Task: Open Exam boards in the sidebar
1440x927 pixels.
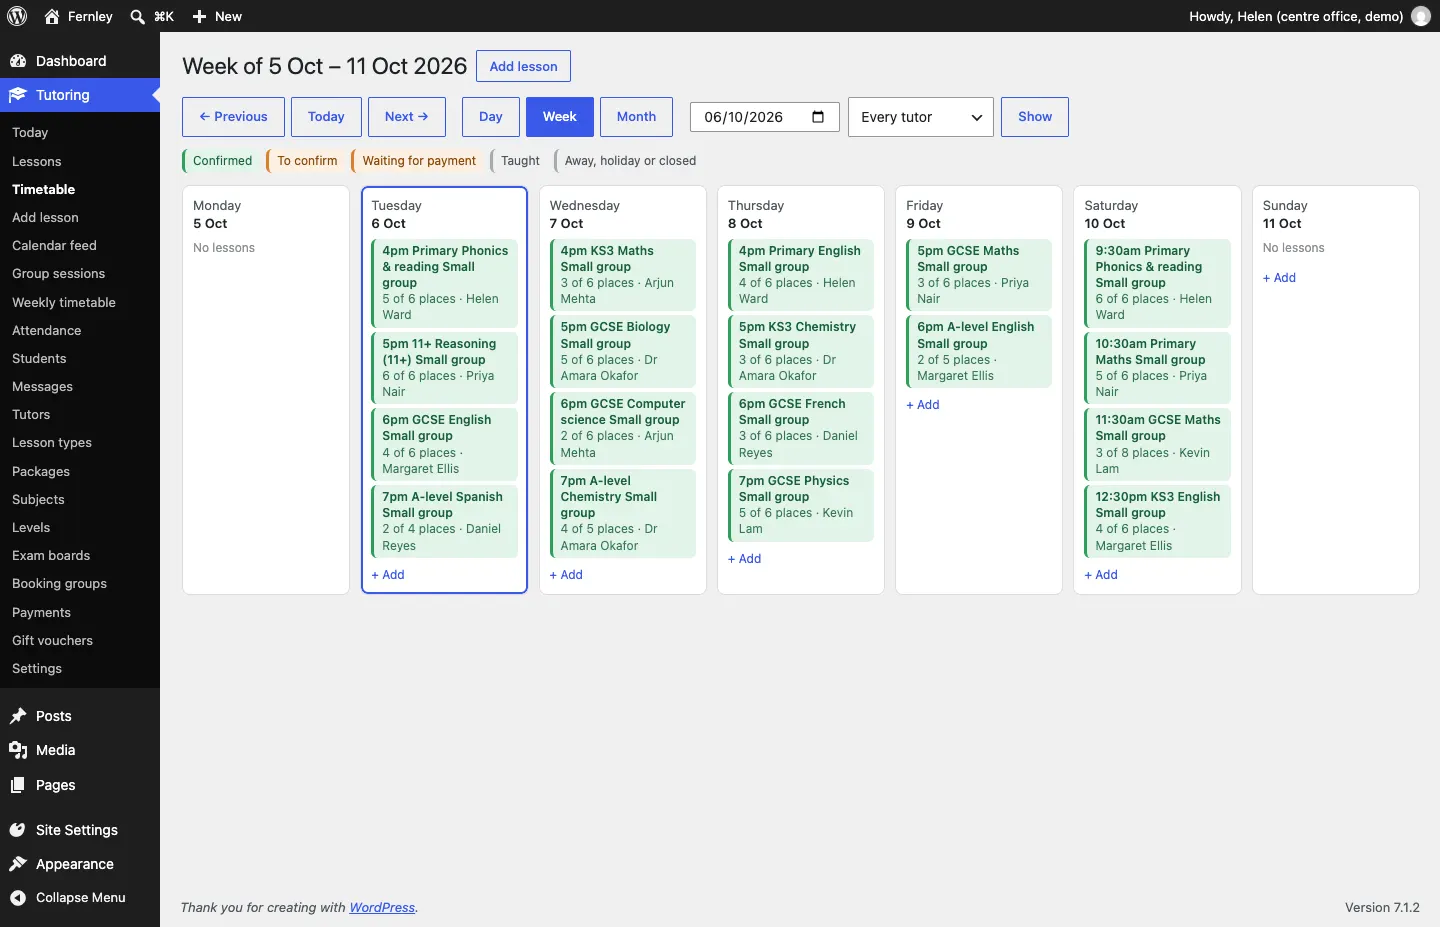Action: point(51,555)
